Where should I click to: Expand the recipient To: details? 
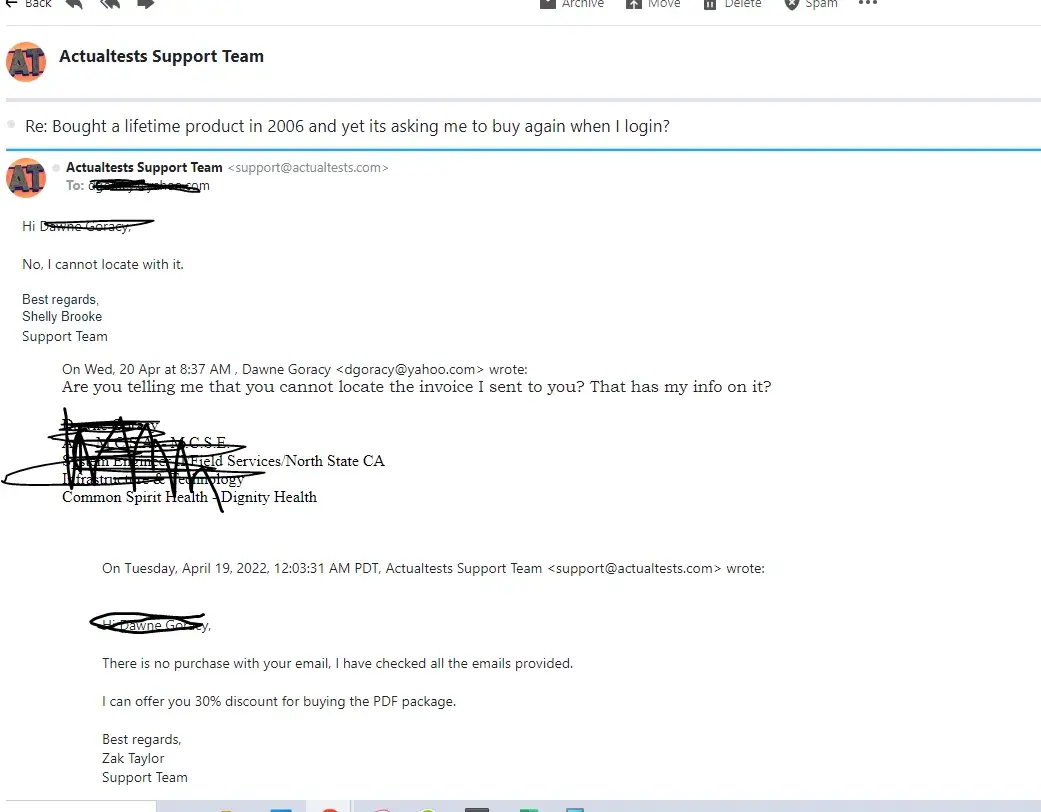[138, 186]
